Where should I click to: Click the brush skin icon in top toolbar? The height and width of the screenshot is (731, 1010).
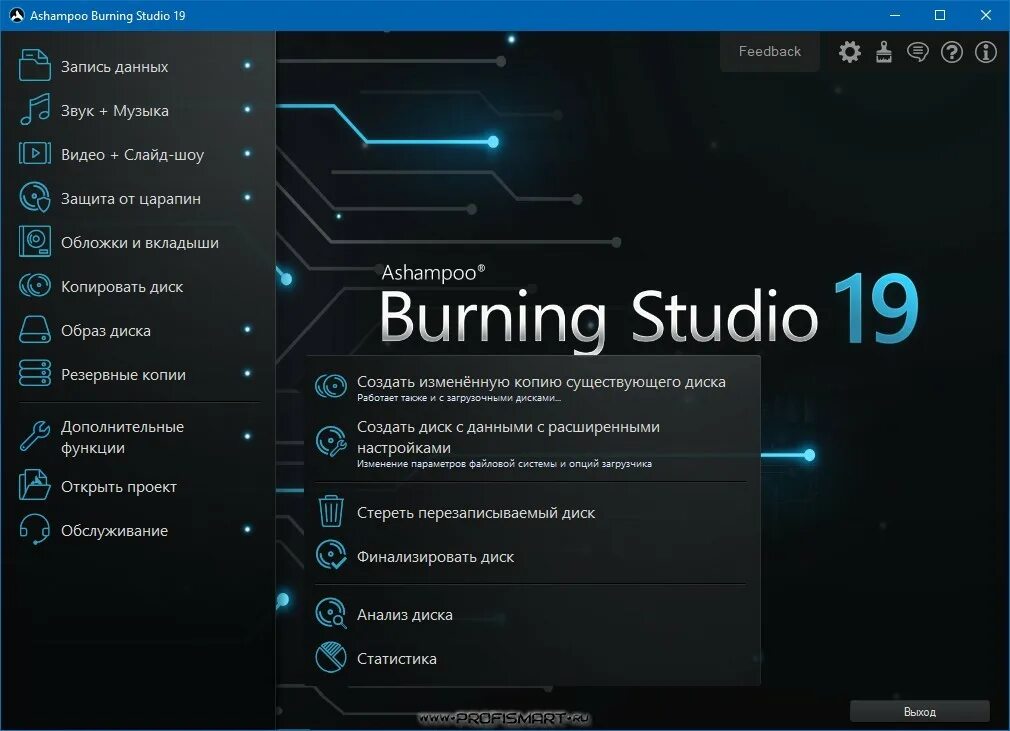884,52
